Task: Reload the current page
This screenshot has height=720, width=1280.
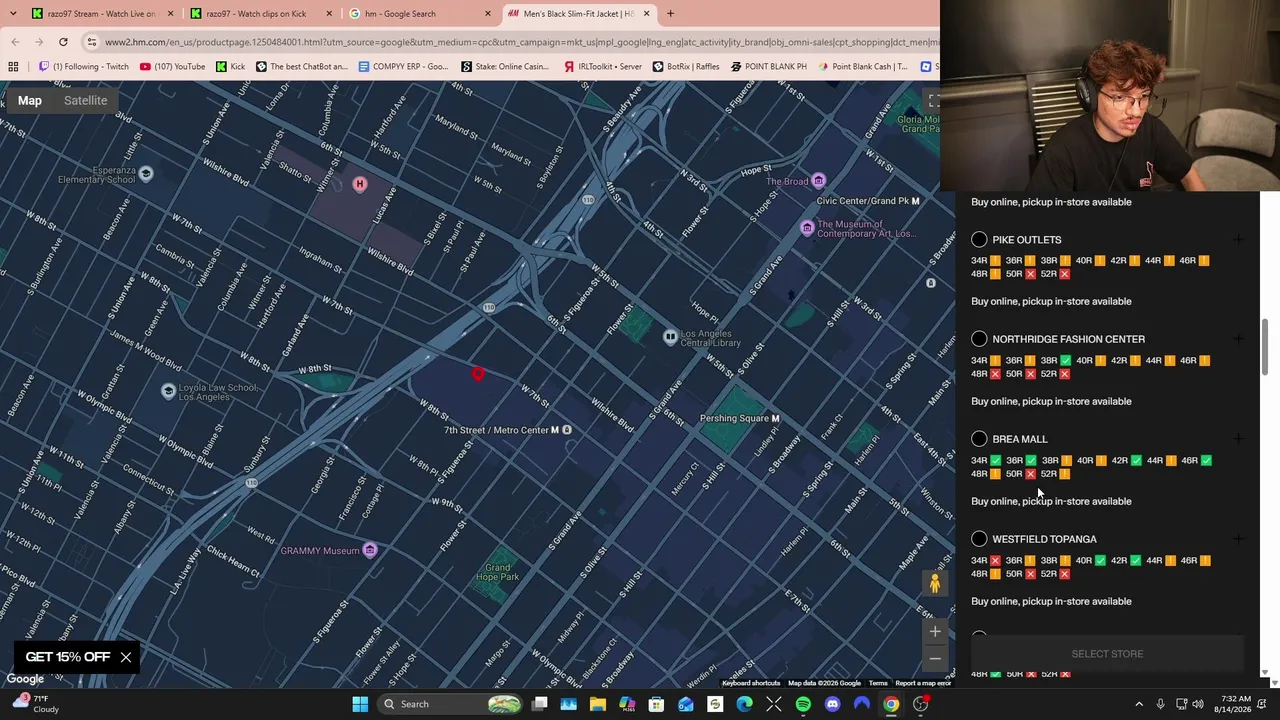Action: (63, 42)
